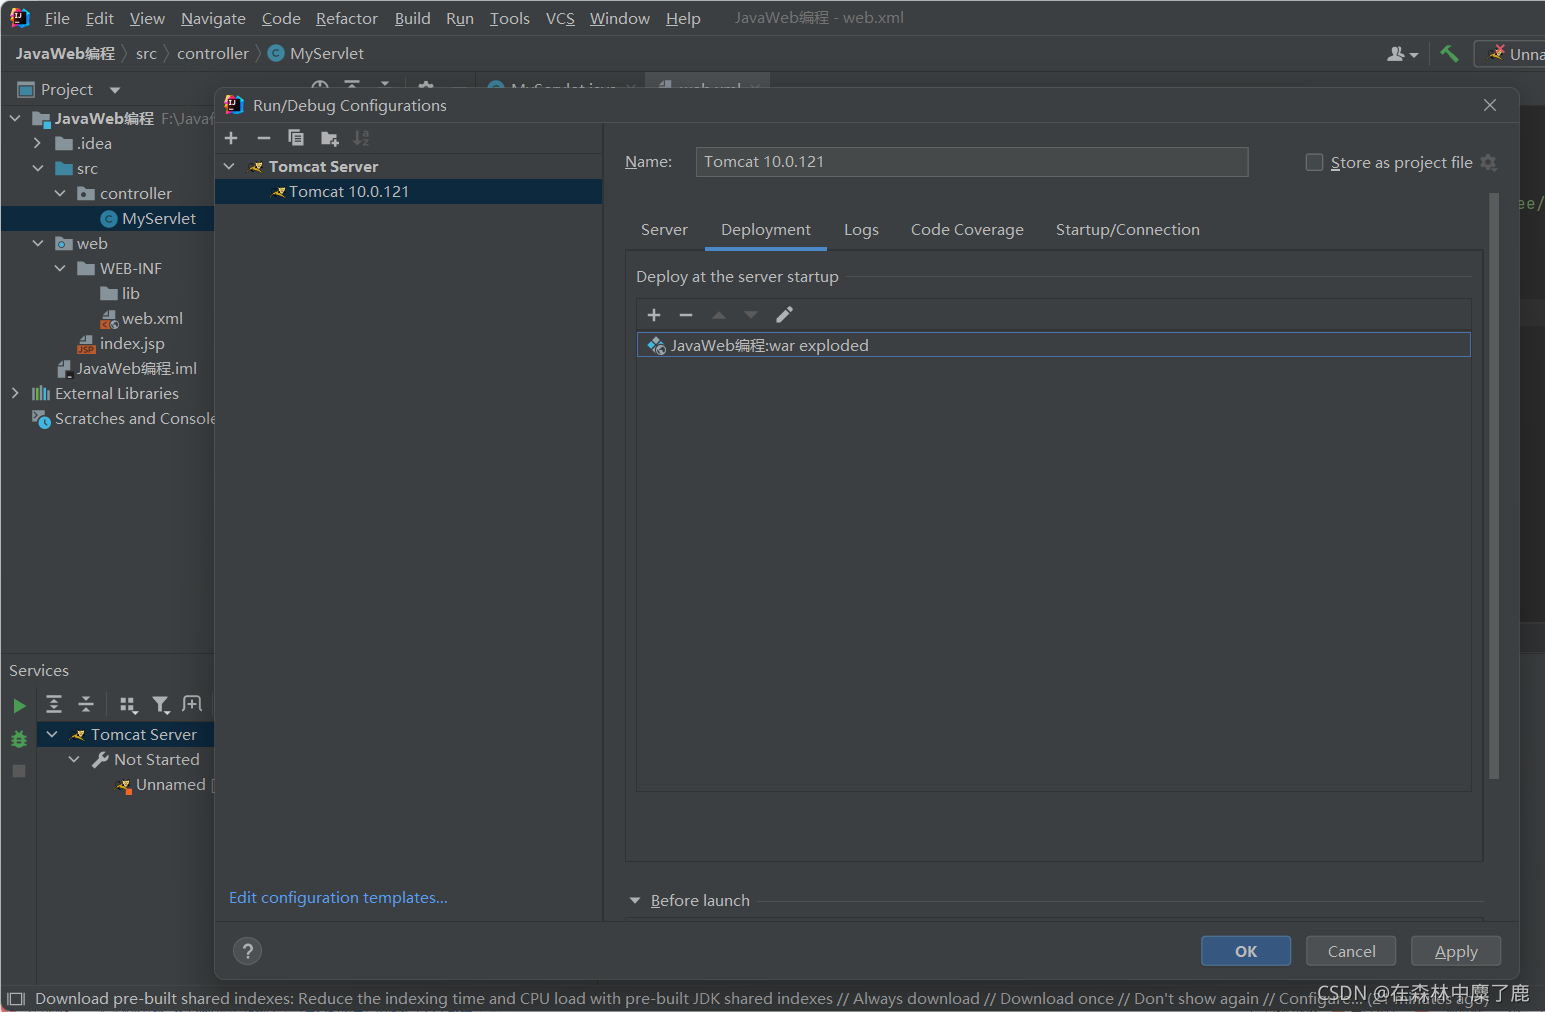The width and height of the screenshot is (1545, 1012).
Task: Remove selected run configuration minus icon
Action: tap(264, 138)
